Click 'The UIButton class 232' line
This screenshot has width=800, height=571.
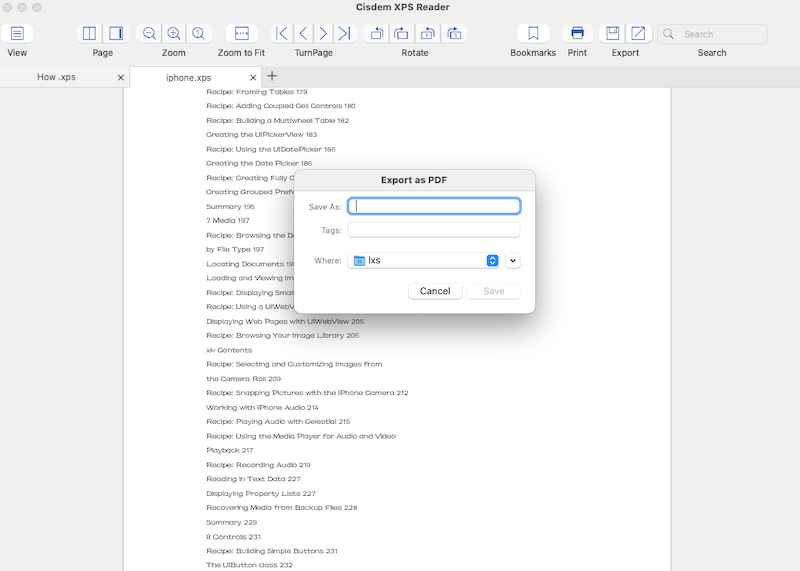[x=249, y=565]
